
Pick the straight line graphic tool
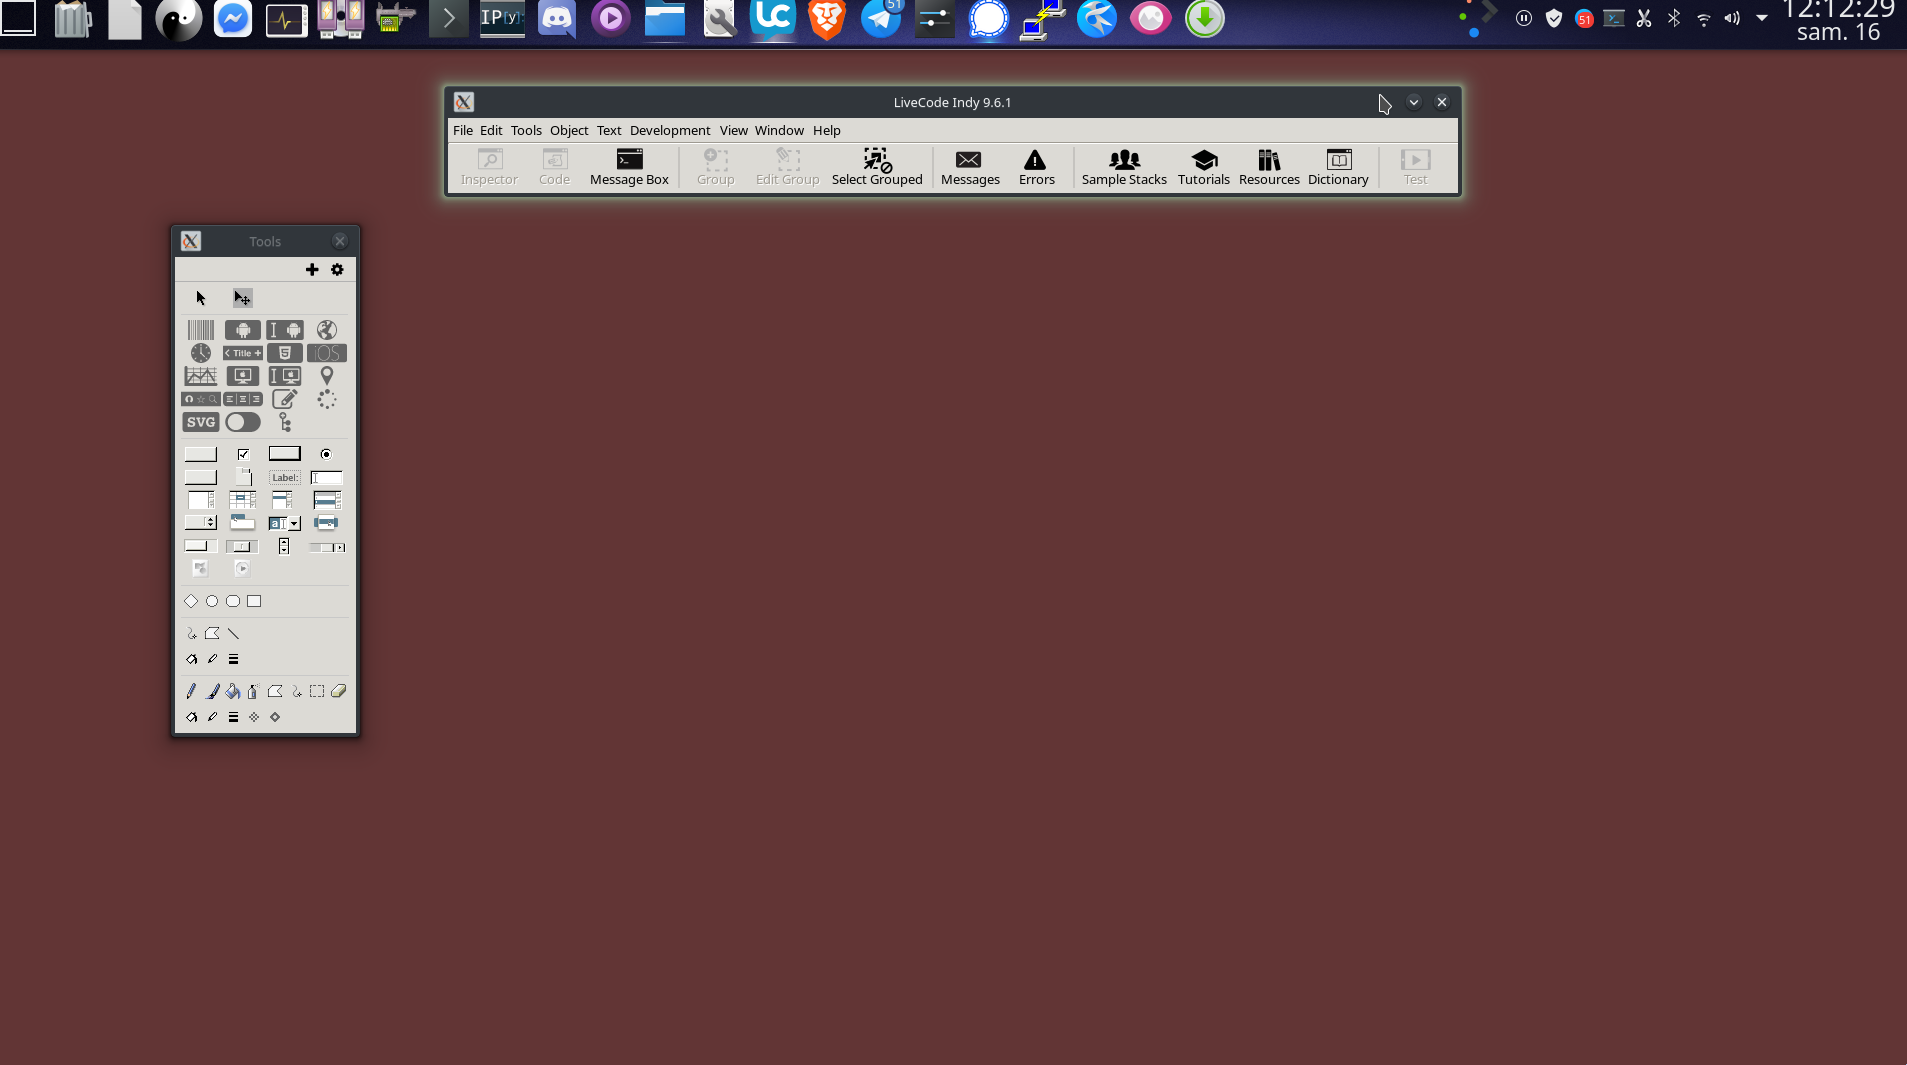click(233, 633)
